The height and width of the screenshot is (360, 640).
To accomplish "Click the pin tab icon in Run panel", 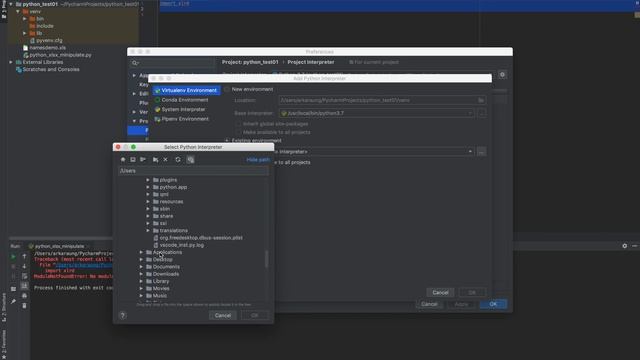I will (13, 301).
